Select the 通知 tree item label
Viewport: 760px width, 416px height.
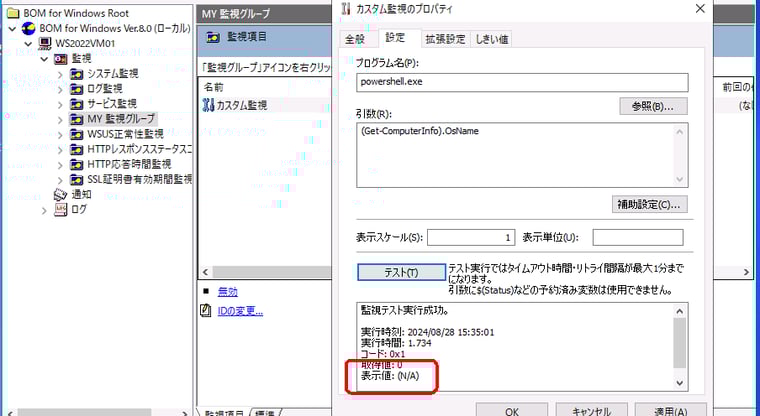click(81, 194)
